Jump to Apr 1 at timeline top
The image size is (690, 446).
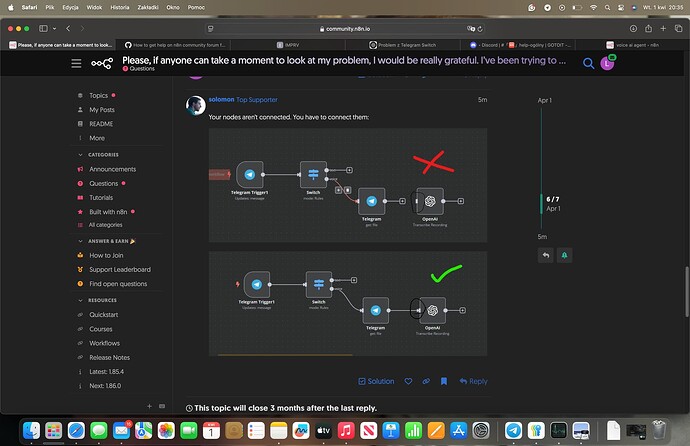pos(544,100)
